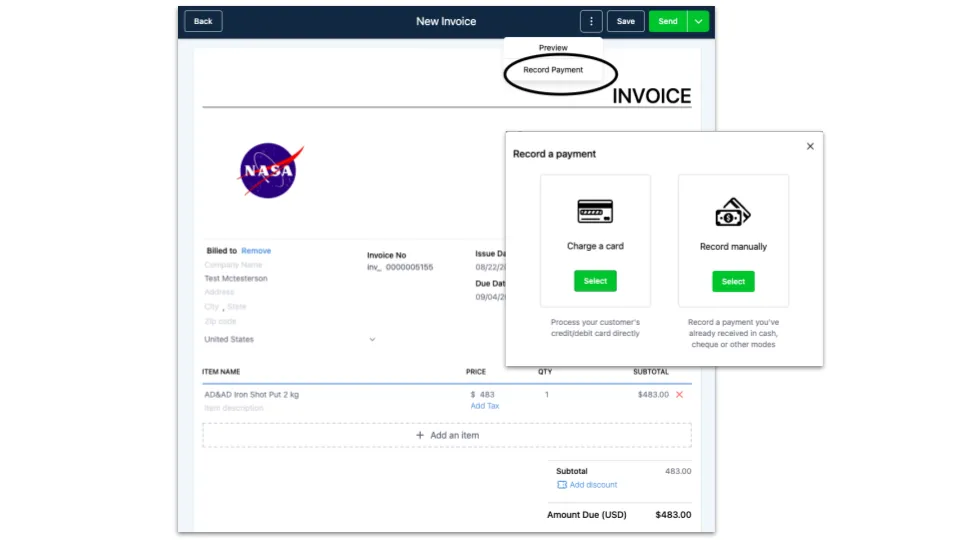Select the Record manually option
960x540 pixels.
click(733, 282)
